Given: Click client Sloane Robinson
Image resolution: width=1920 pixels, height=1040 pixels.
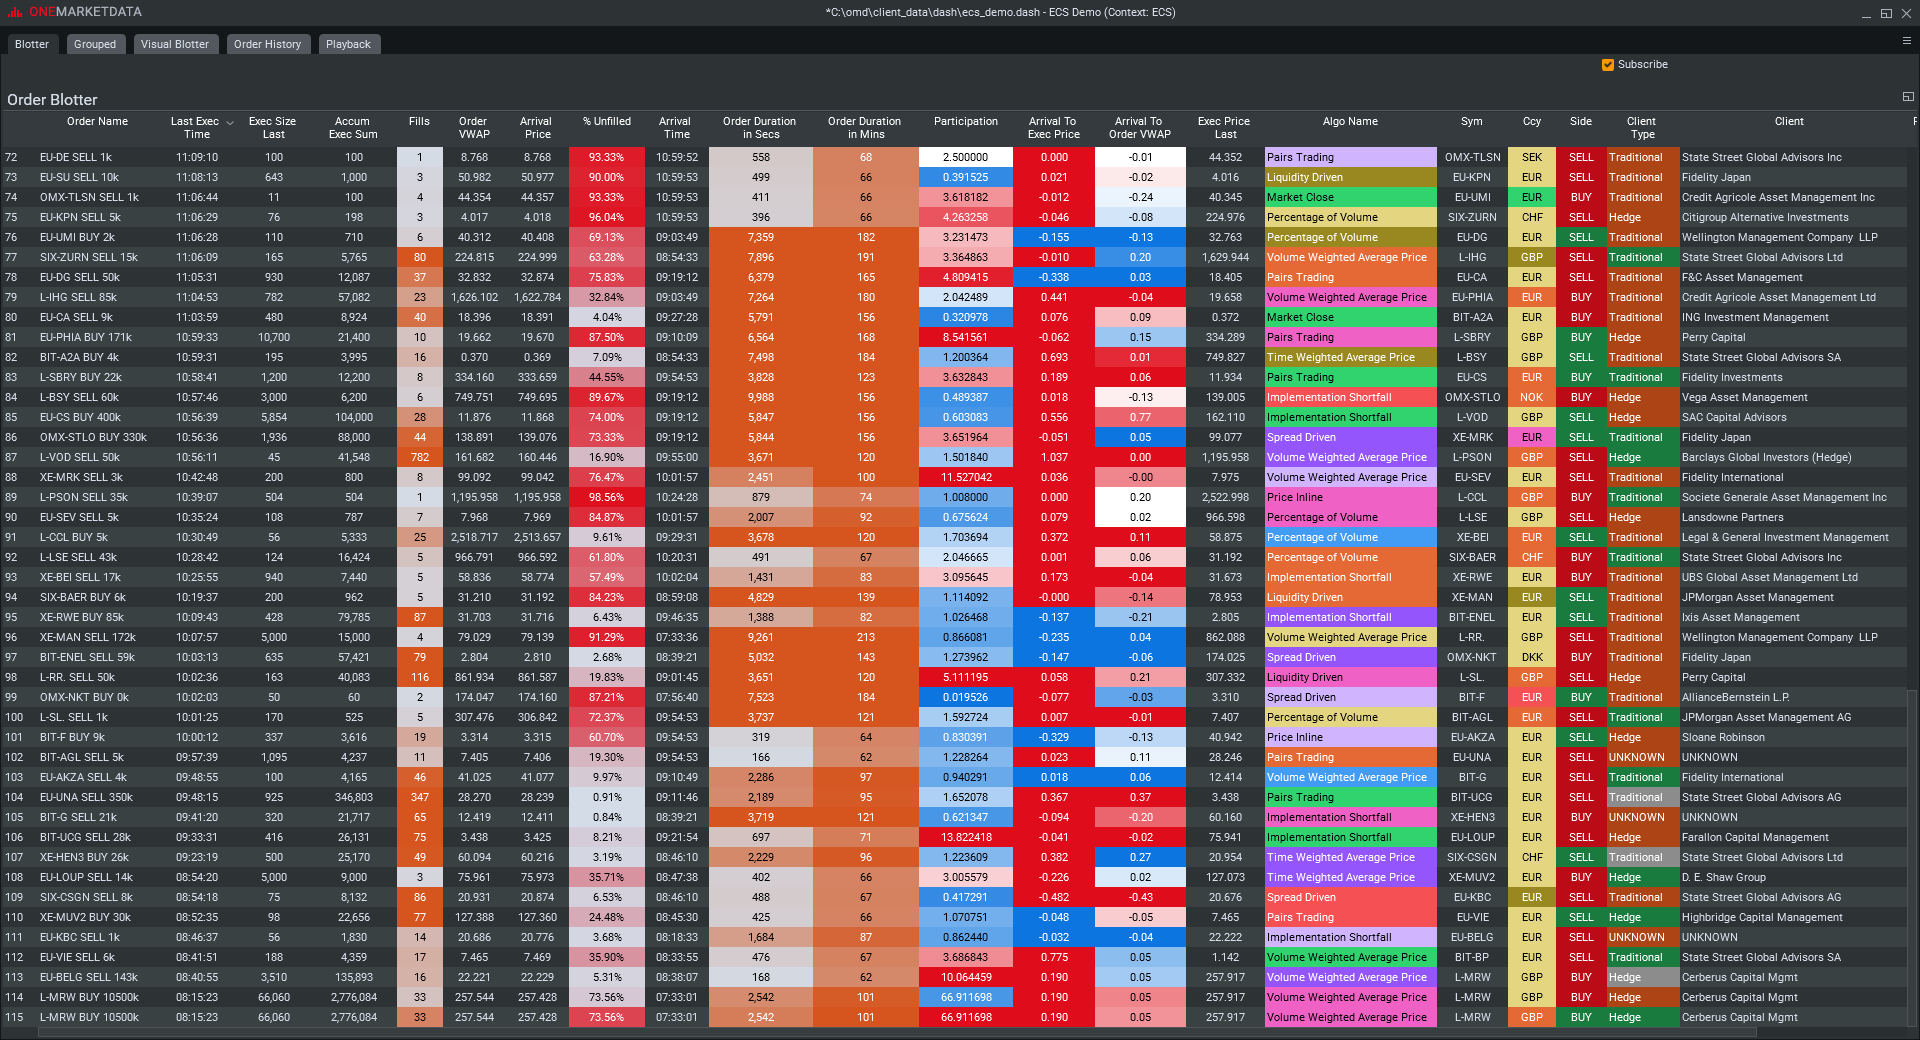Looking at the screenshot, I should [x=1723, y=738].
